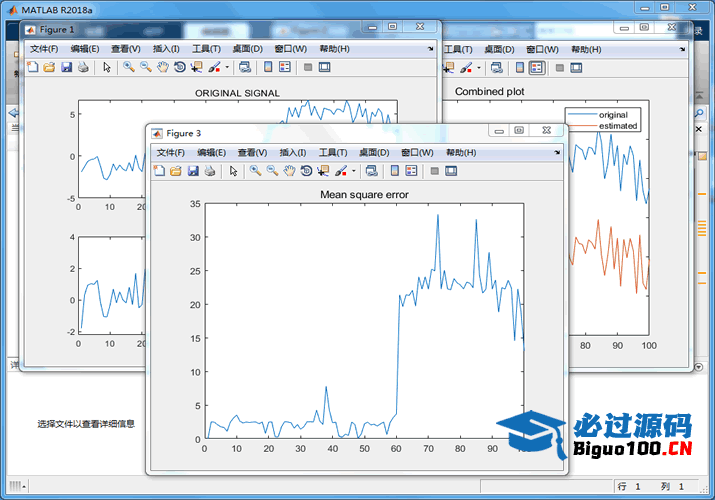Open 工具(T) menu in Figure 3
The height and width of the screenshot is (500, 715).
[x=333, y=153]
